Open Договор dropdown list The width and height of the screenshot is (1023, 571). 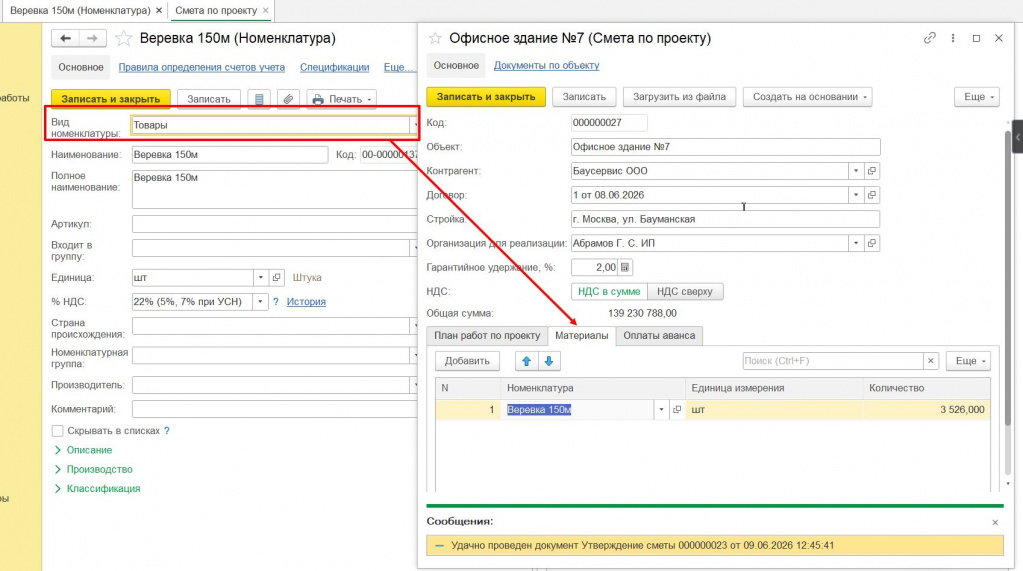coord(856,195)
